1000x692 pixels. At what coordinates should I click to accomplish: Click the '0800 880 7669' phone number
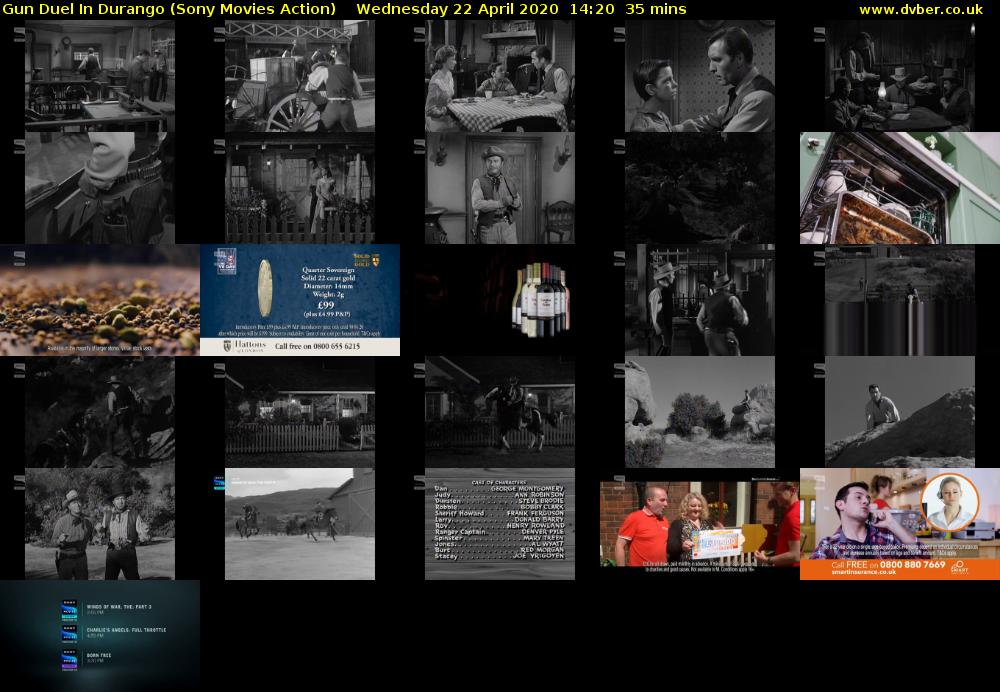click(x=915, y=564)
